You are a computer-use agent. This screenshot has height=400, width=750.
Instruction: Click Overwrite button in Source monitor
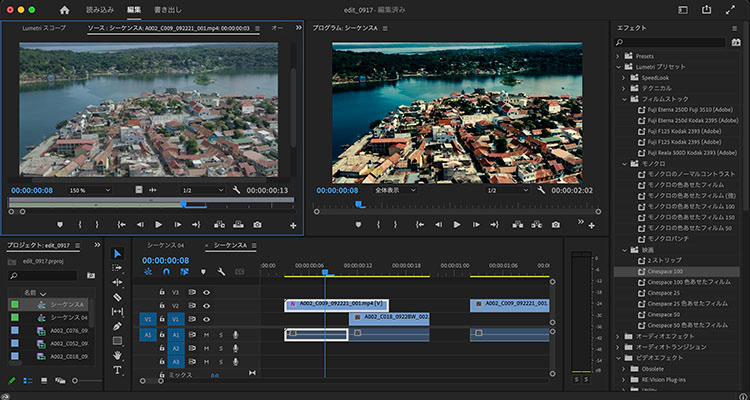coord(238,224)
